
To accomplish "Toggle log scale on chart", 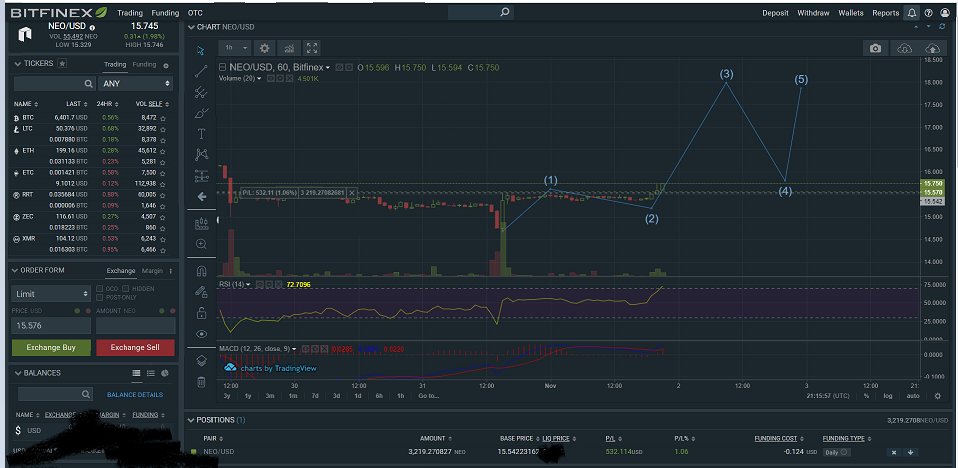I will tap(888, 396).
